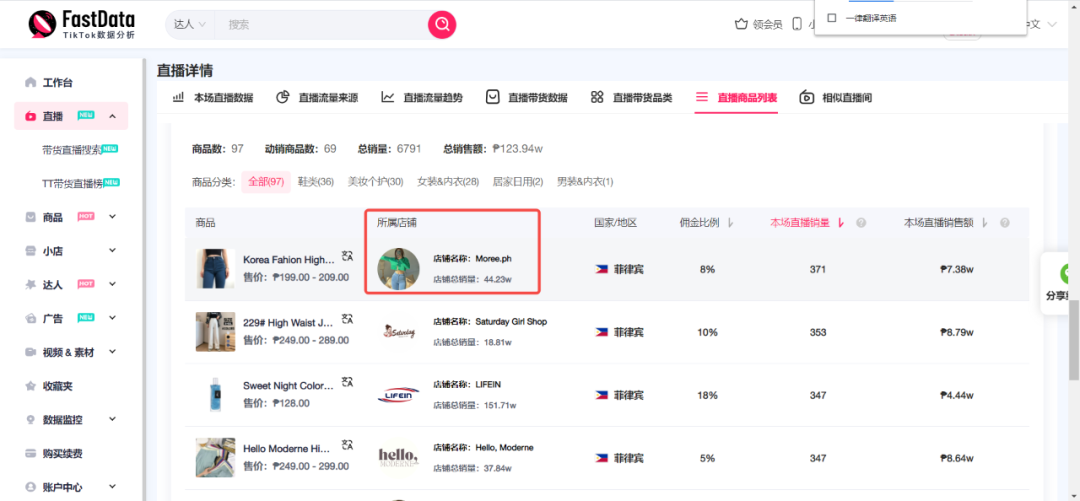This screenshot has height=501, width=1080.
Task: Click the 广告 sidebar icon
Action: pyautogui.click(x=30, y=318)
